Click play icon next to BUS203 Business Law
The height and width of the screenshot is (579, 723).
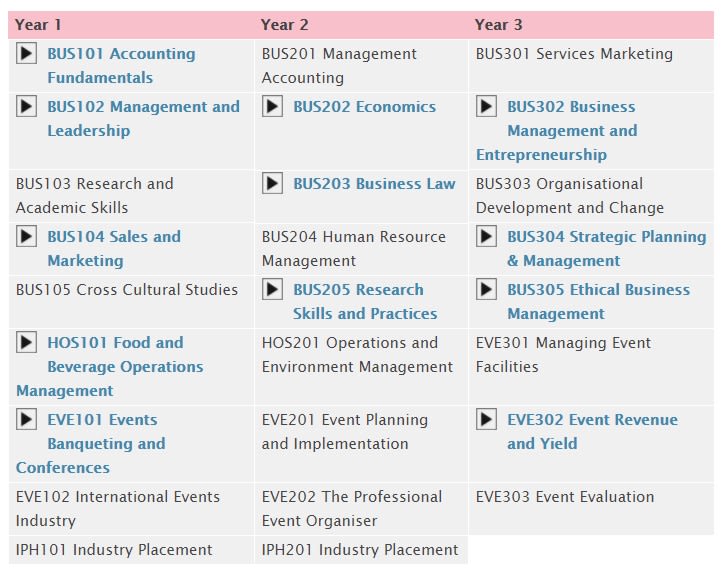pos(273,183)
